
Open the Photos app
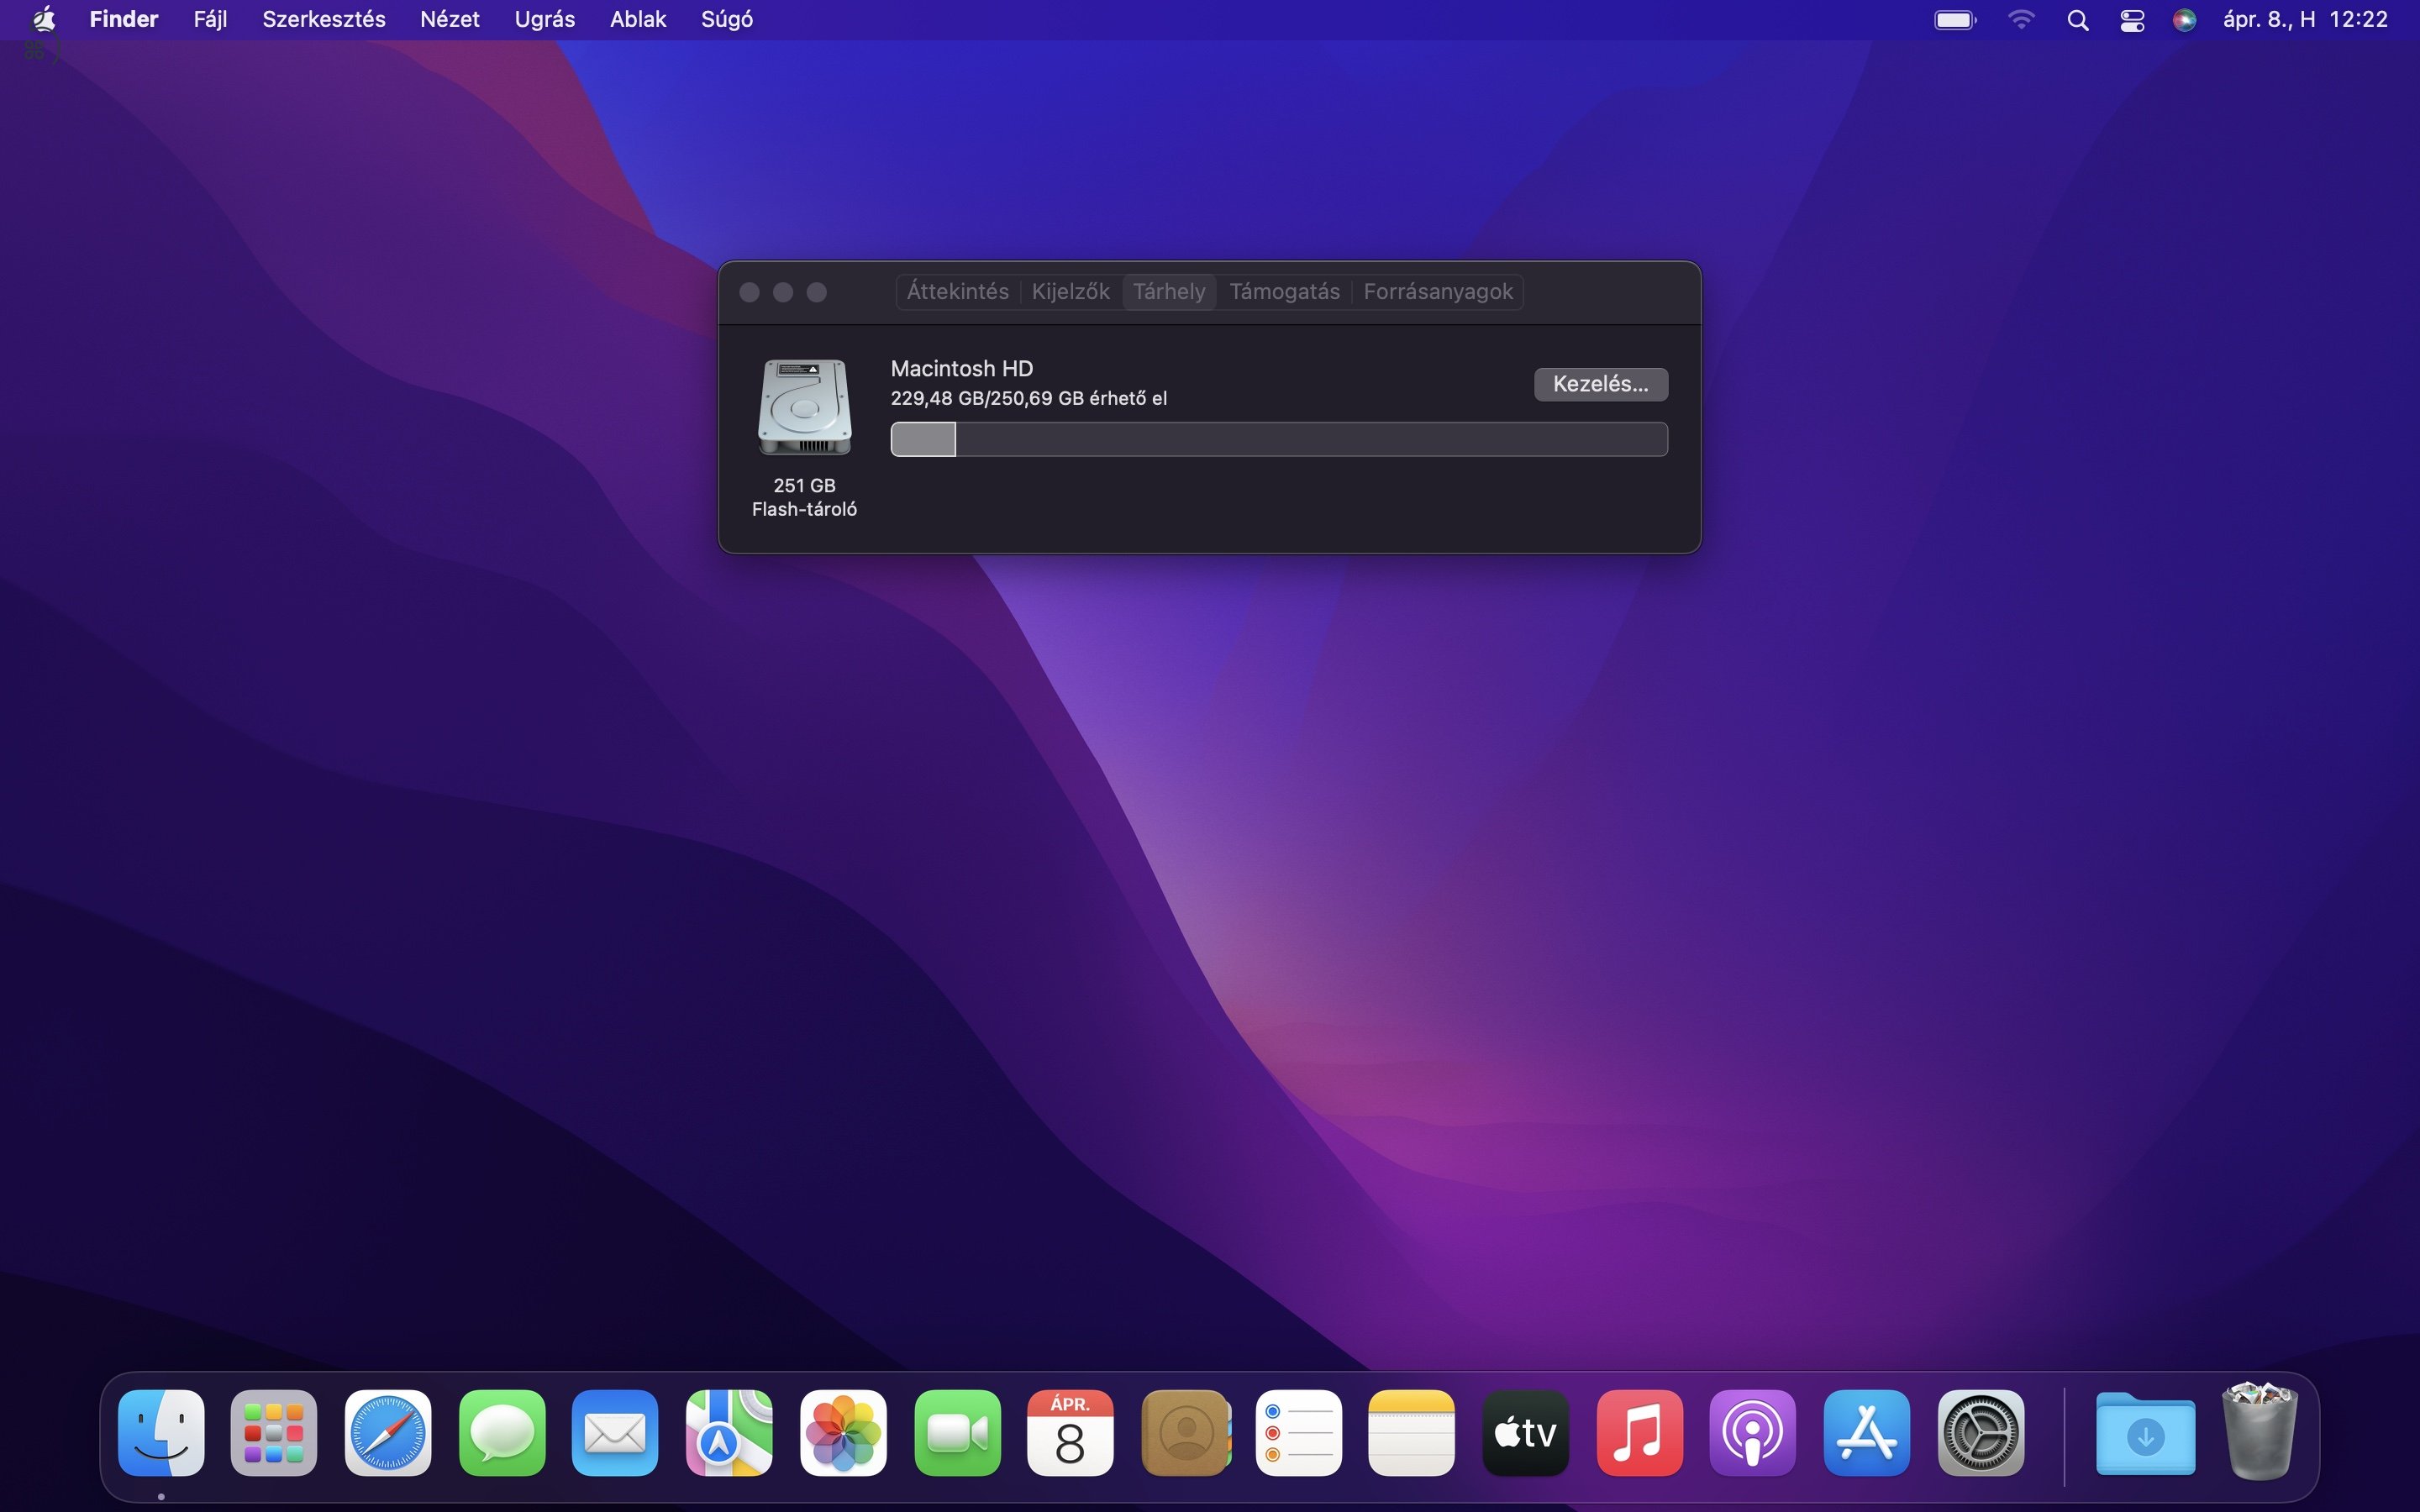point(843,1432)
